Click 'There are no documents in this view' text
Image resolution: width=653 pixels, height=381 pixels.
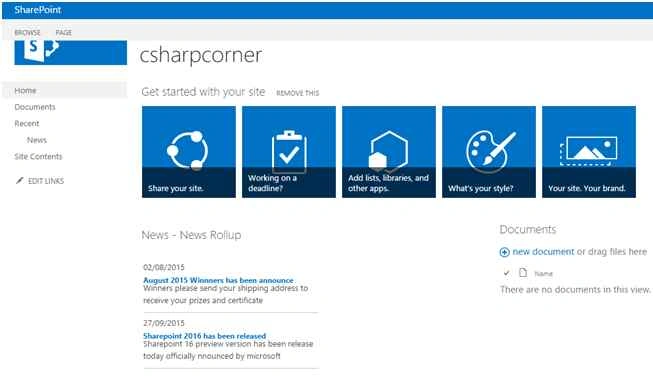click(x=575, y=289)
